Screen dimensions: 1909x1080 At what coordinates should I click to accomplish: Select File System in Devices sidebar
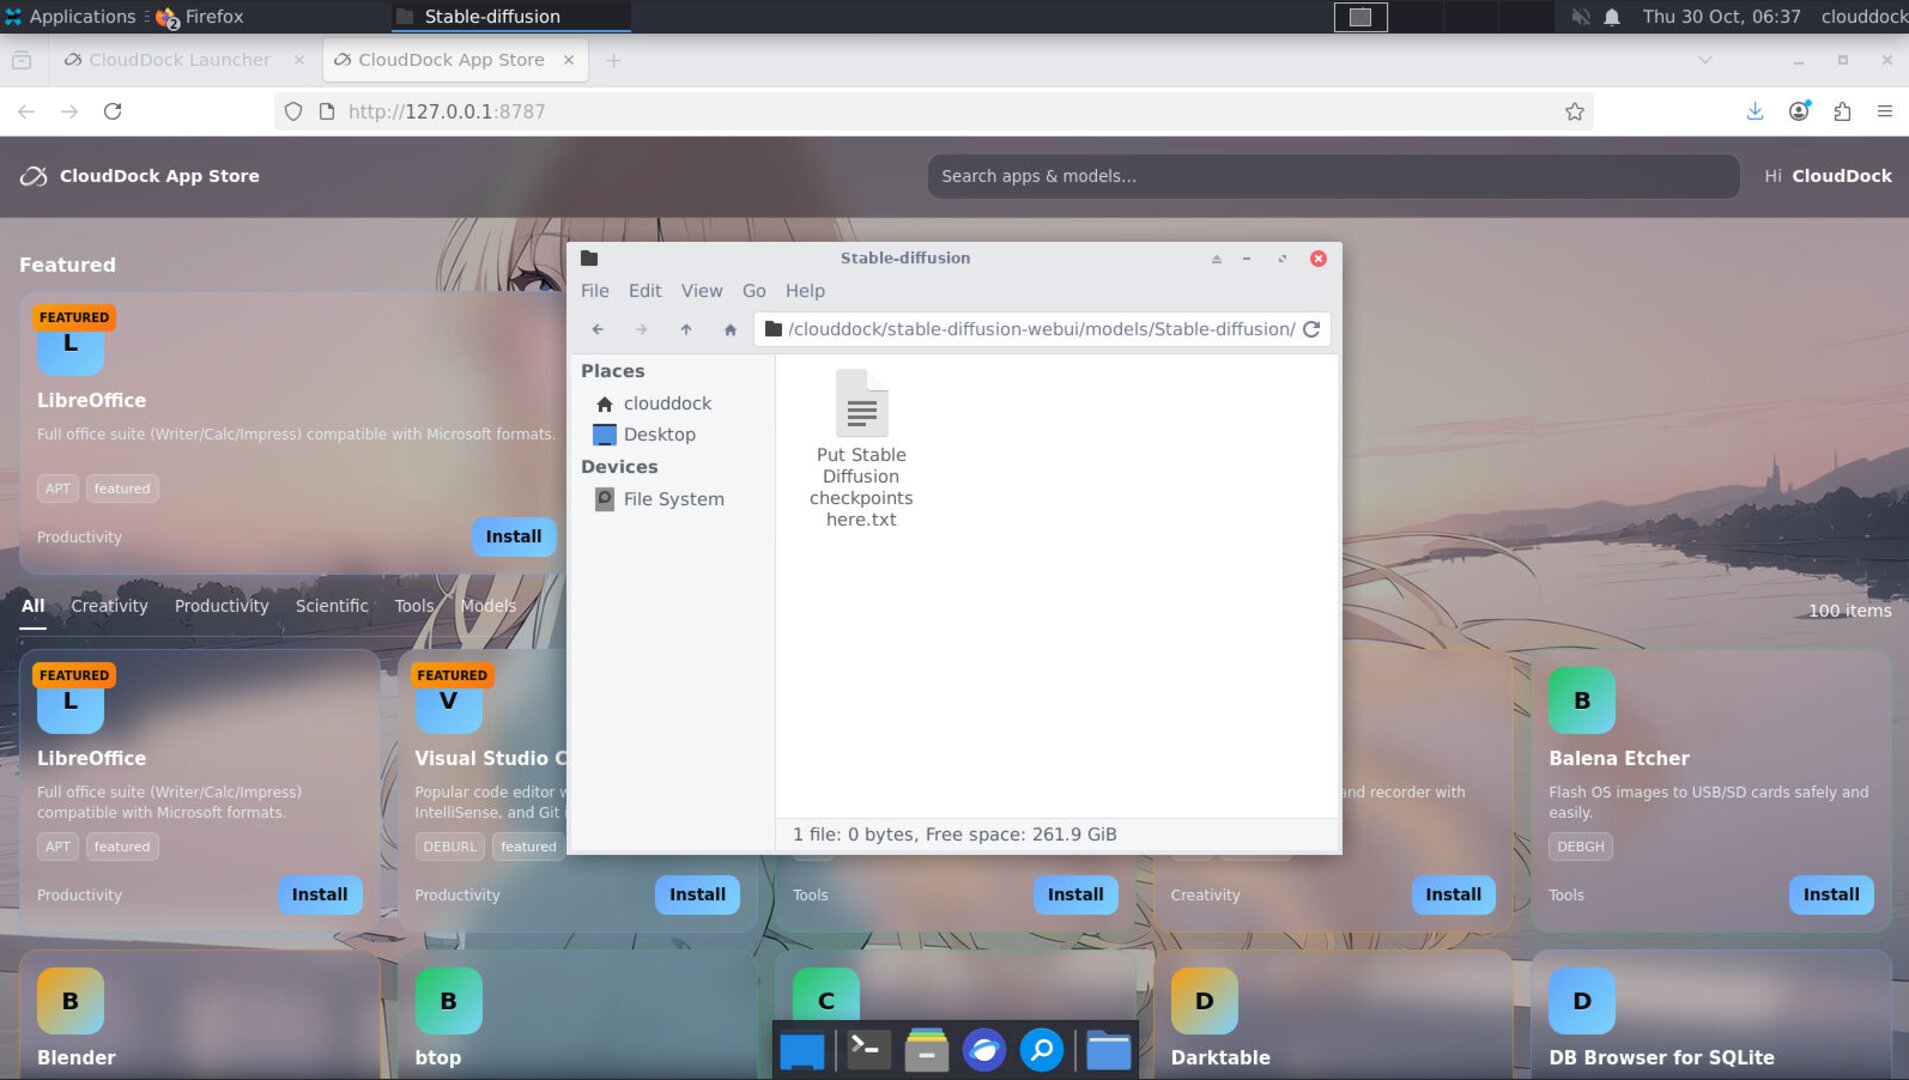(x=672, y=499)
